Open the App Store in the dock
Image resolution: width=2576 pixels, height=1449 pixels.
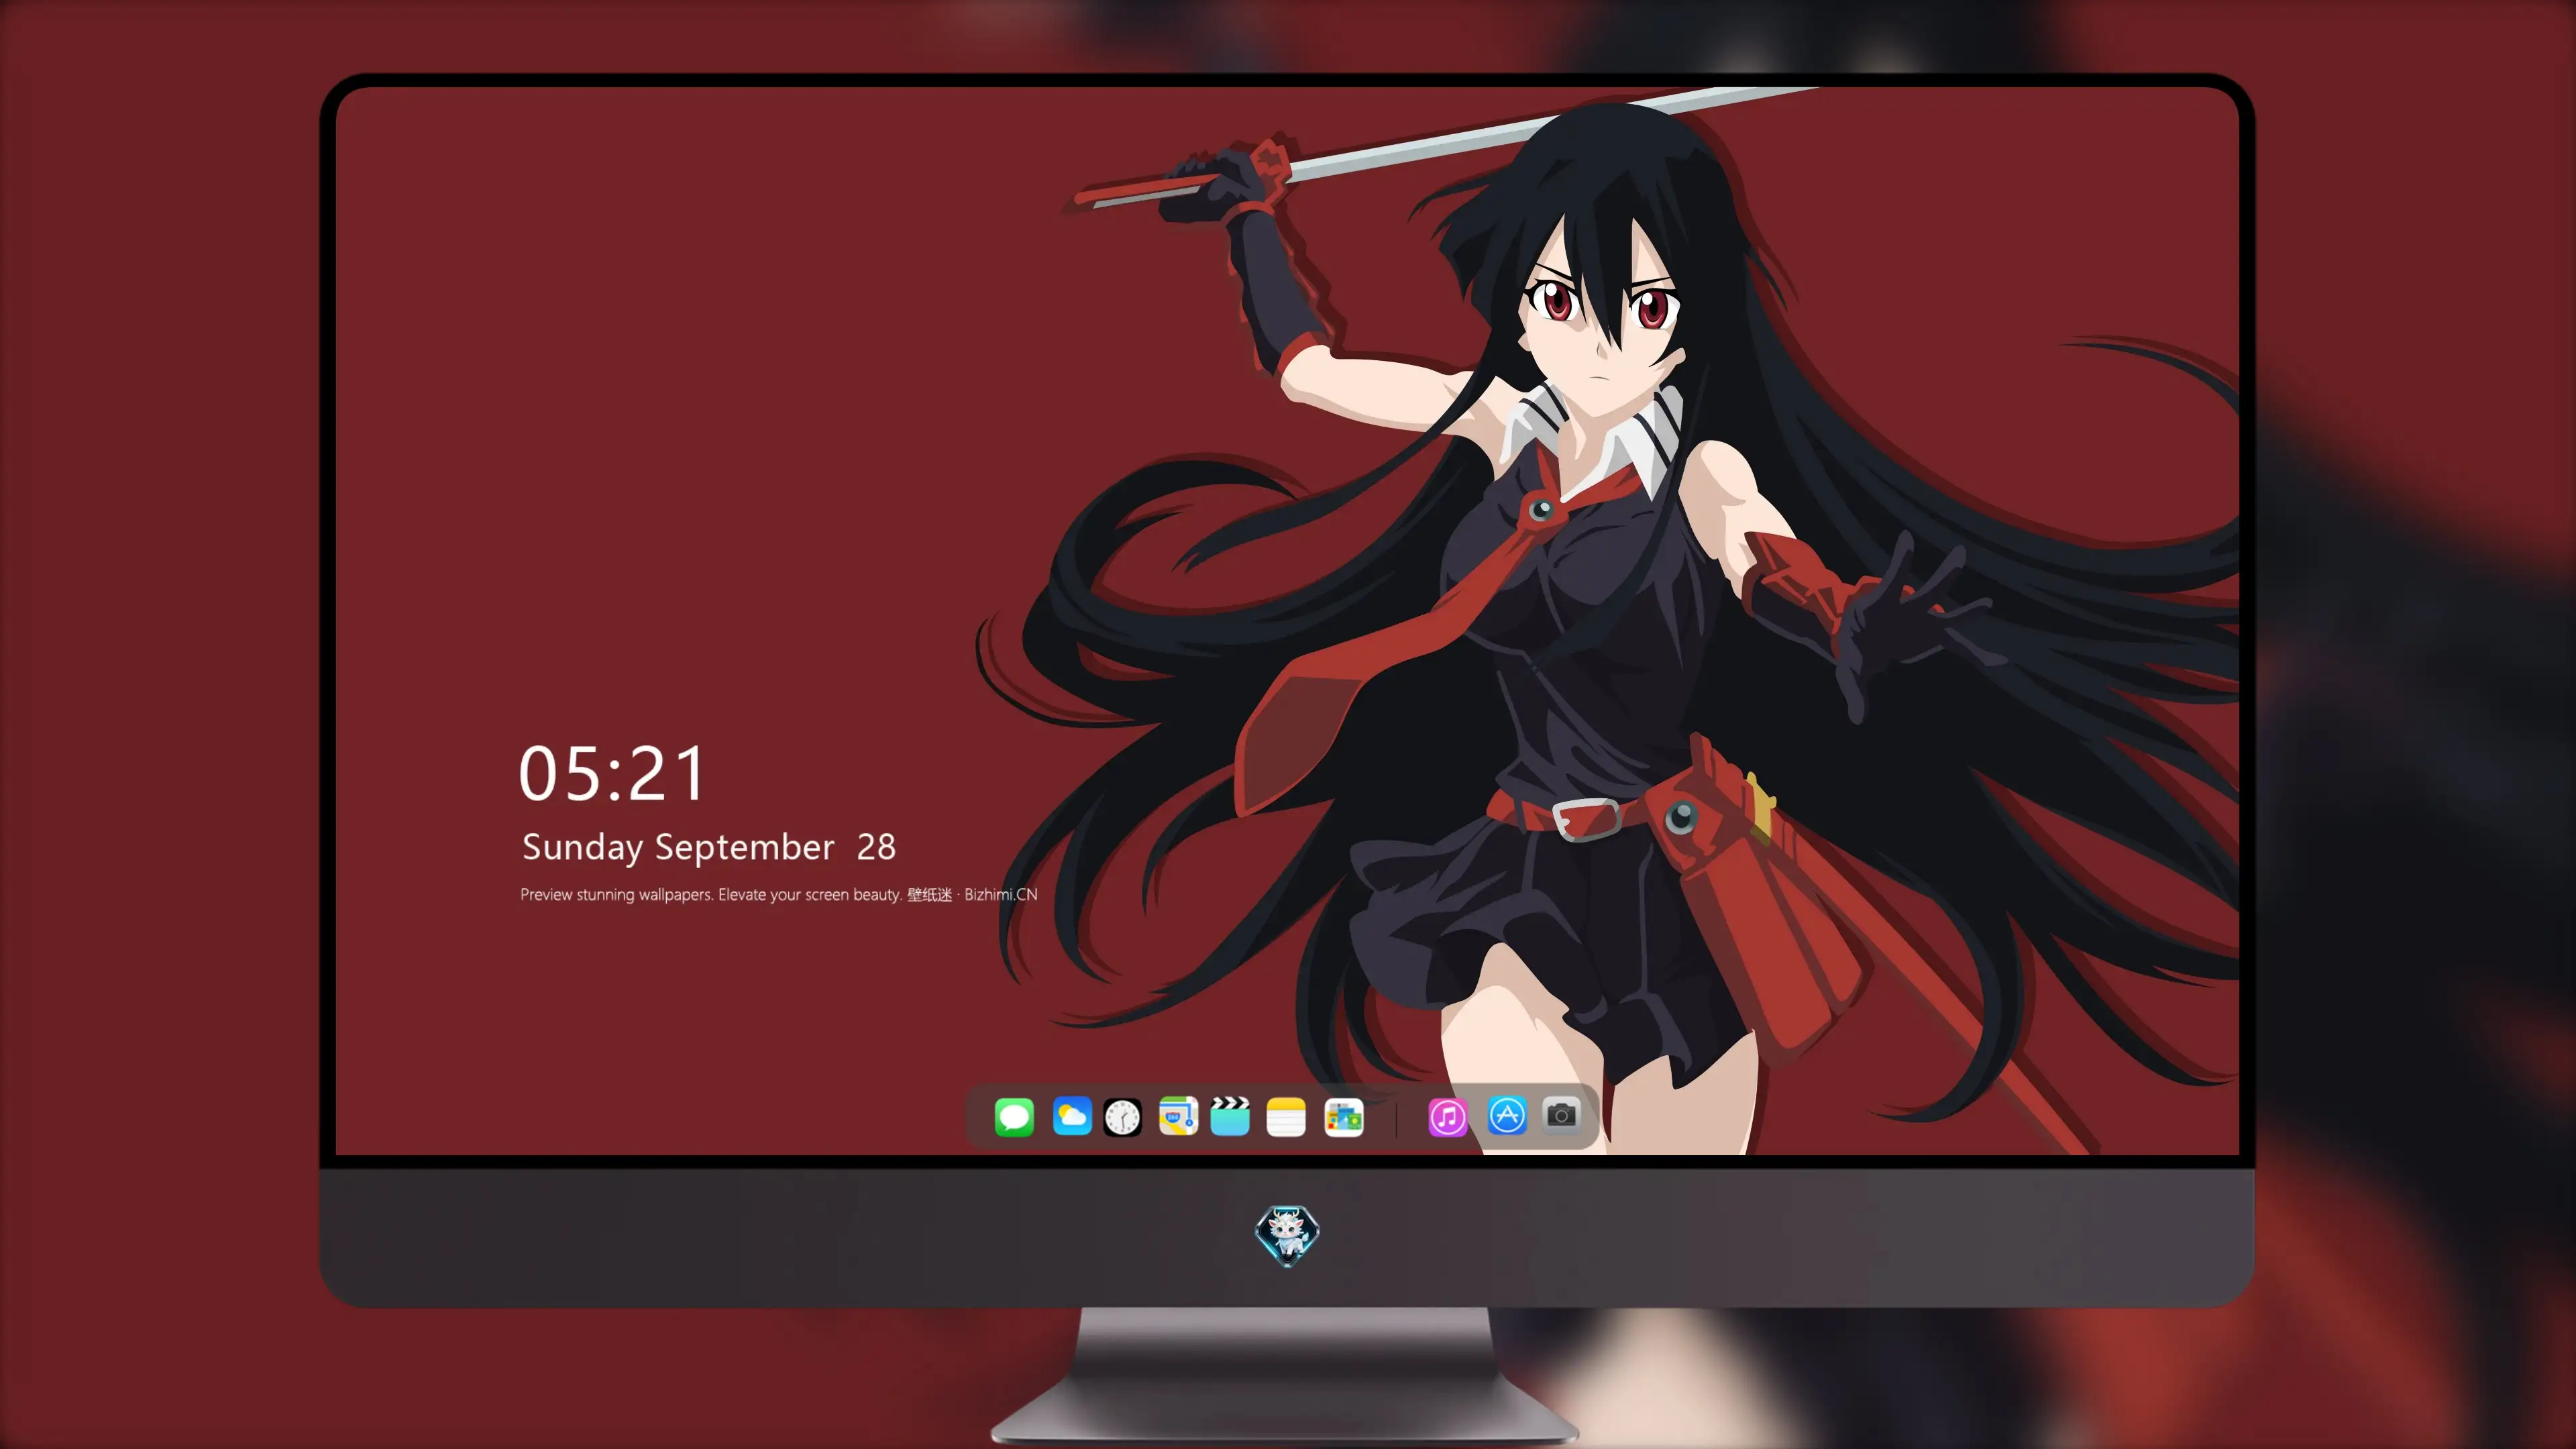click(1507, 1115)
